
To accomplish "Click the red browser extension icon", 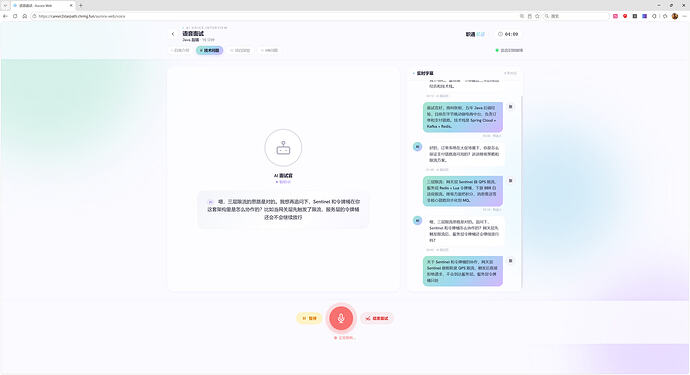I will coord(625,16).
